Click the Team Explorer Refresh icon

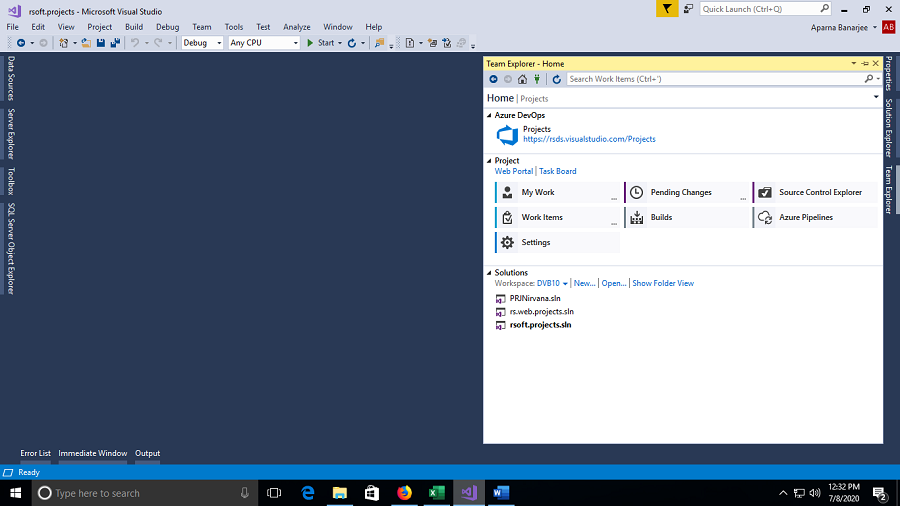coord(557,79)
